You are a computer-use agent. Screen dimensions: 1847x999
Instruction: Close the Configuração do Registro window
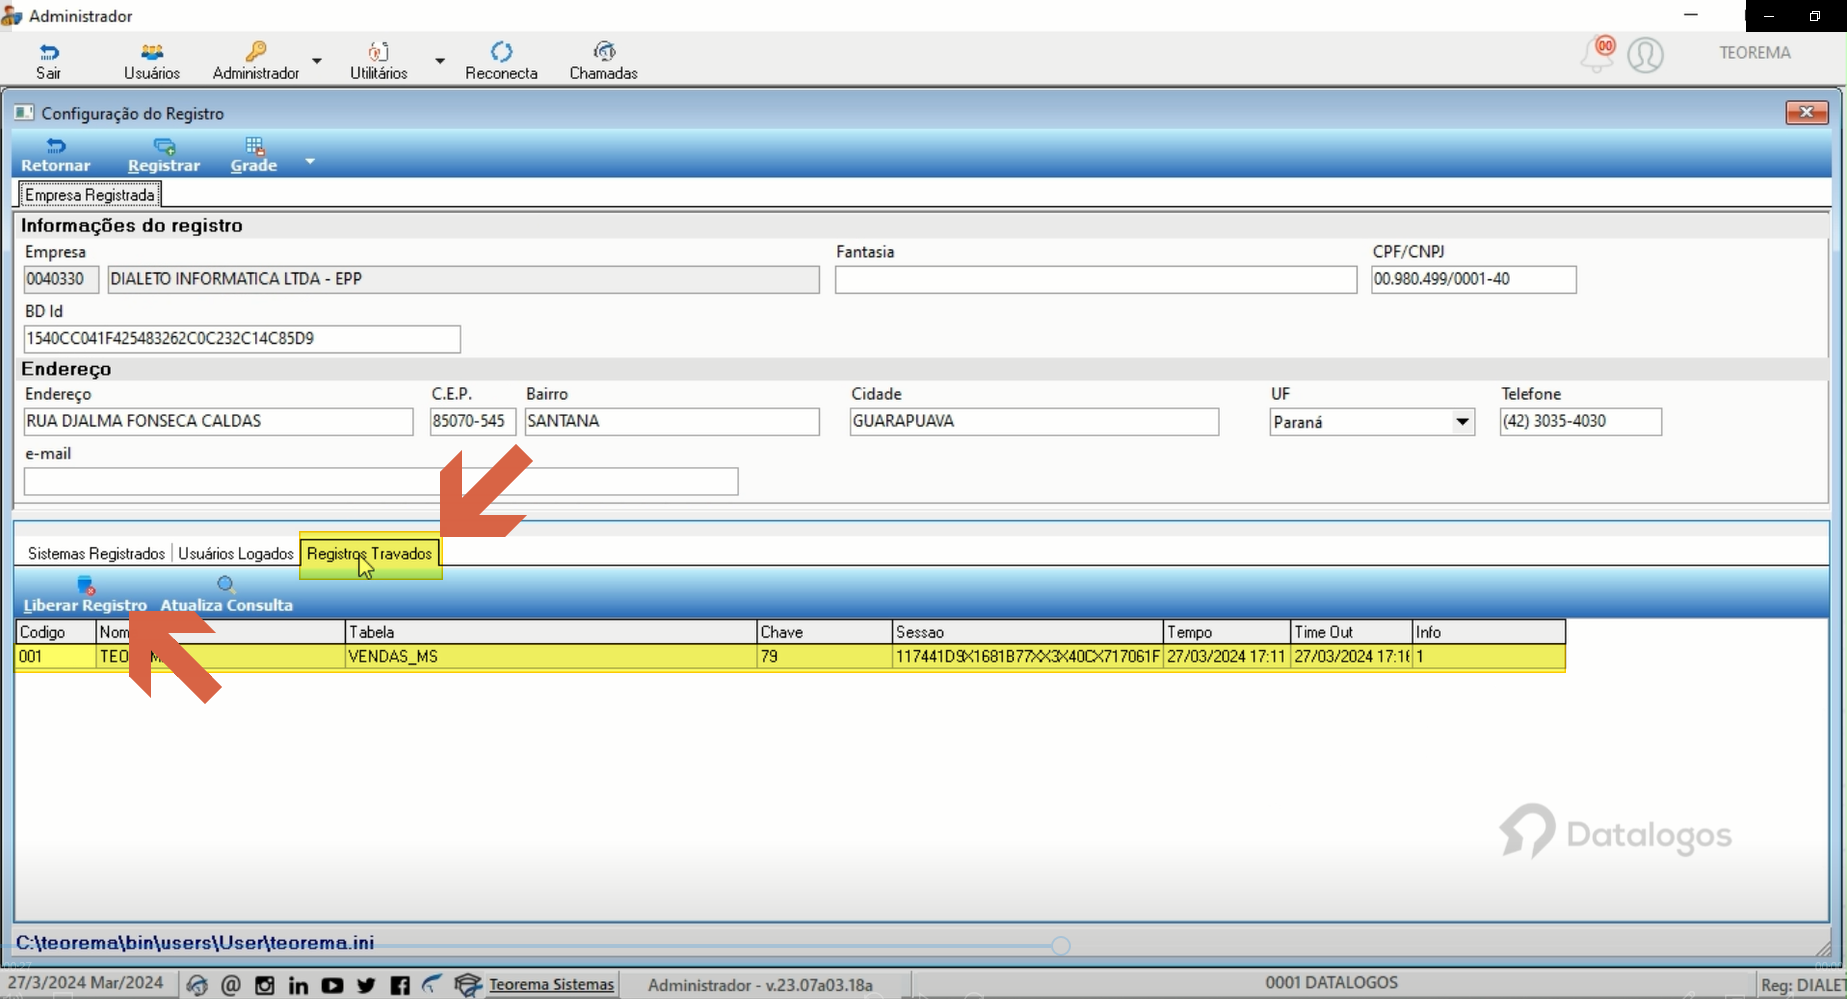[1806, 112]
